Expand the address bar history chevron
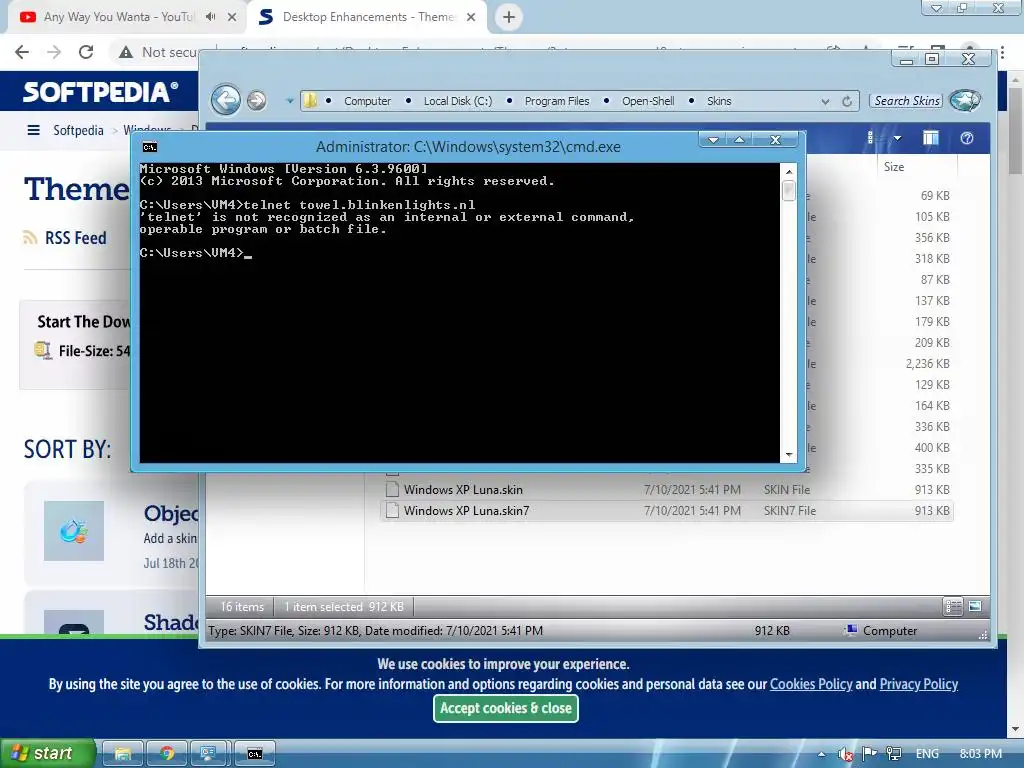This screenshot has width=1024, height=768. pos(825,102)
